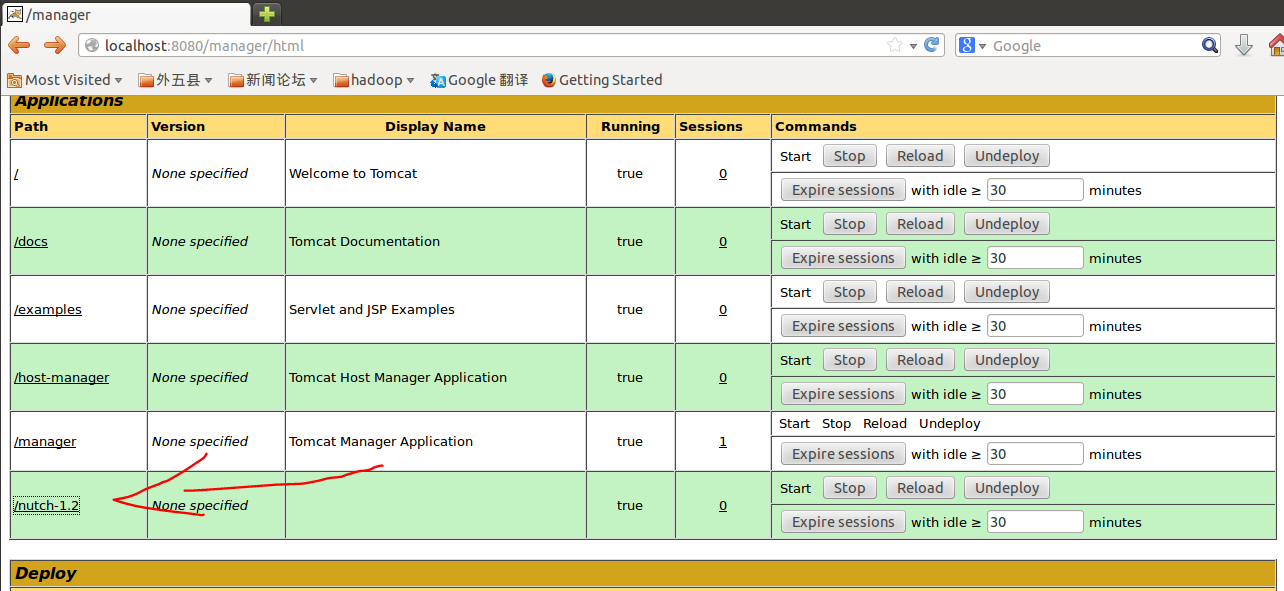Click the browser back arrow

[x=19, y=45]
